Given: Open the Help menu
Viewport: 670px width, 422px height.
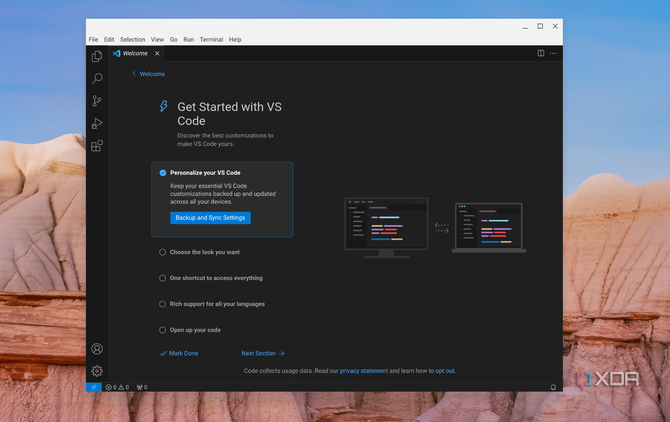Looking at the screenshot, I should 235,39.
